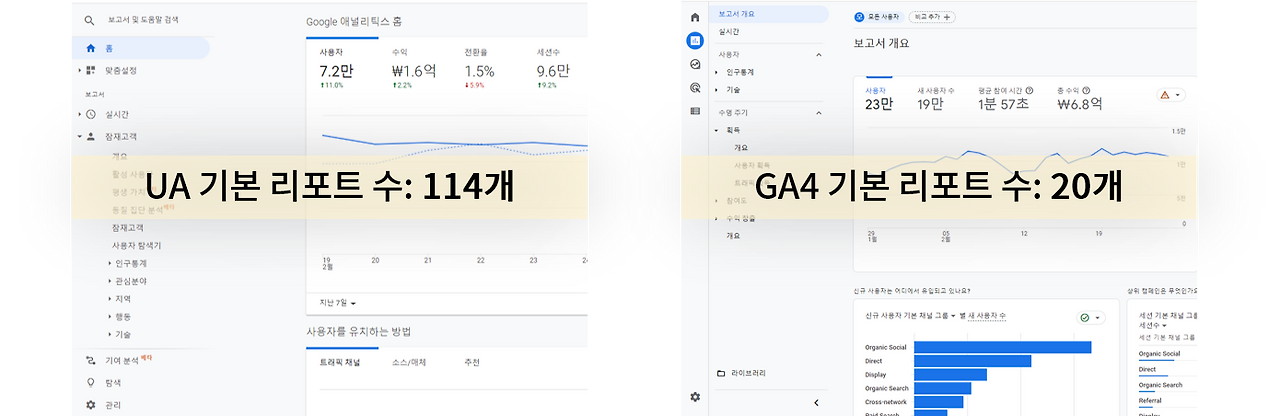The height and width of the screenshot is (416, 1280).
Task: Click the 비교 추가 button in GA4
Action: pos(930,17)
